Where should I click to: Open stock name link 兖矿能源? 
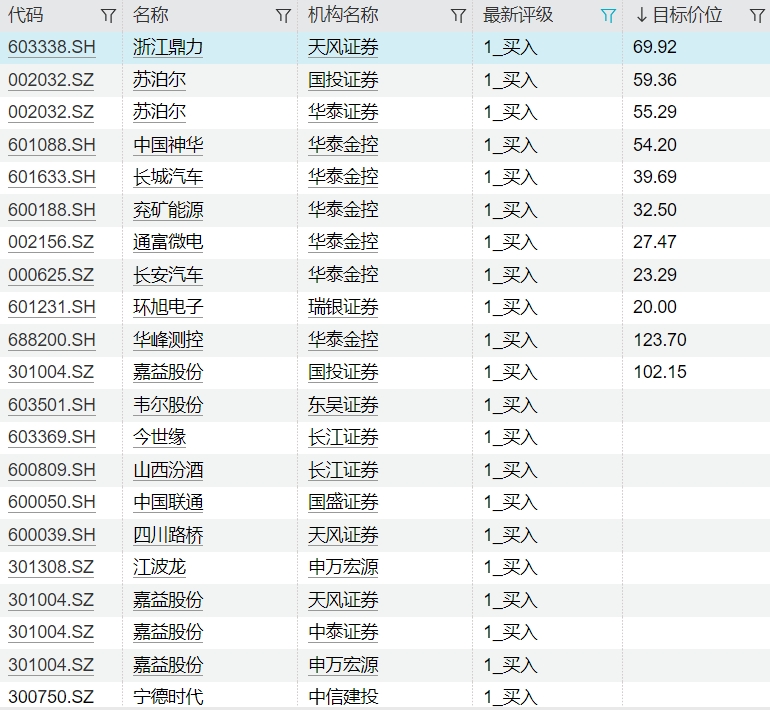coord(168,210)
